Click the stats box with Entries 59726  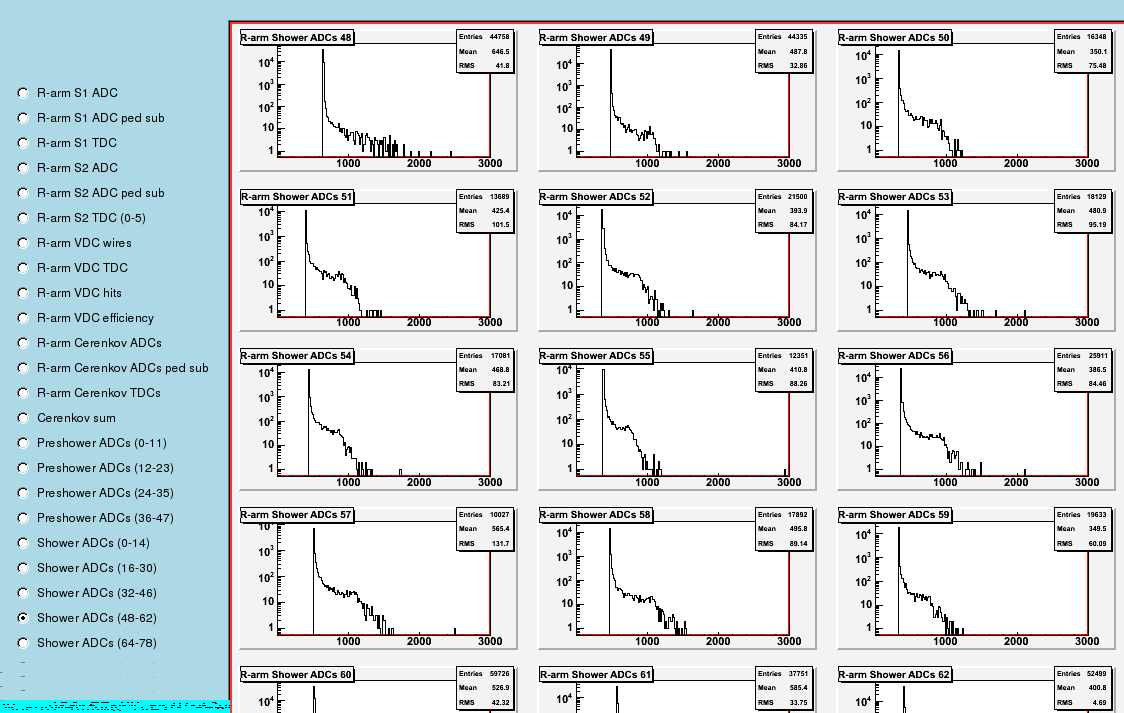pyautogui.click(x=485, y=688)
